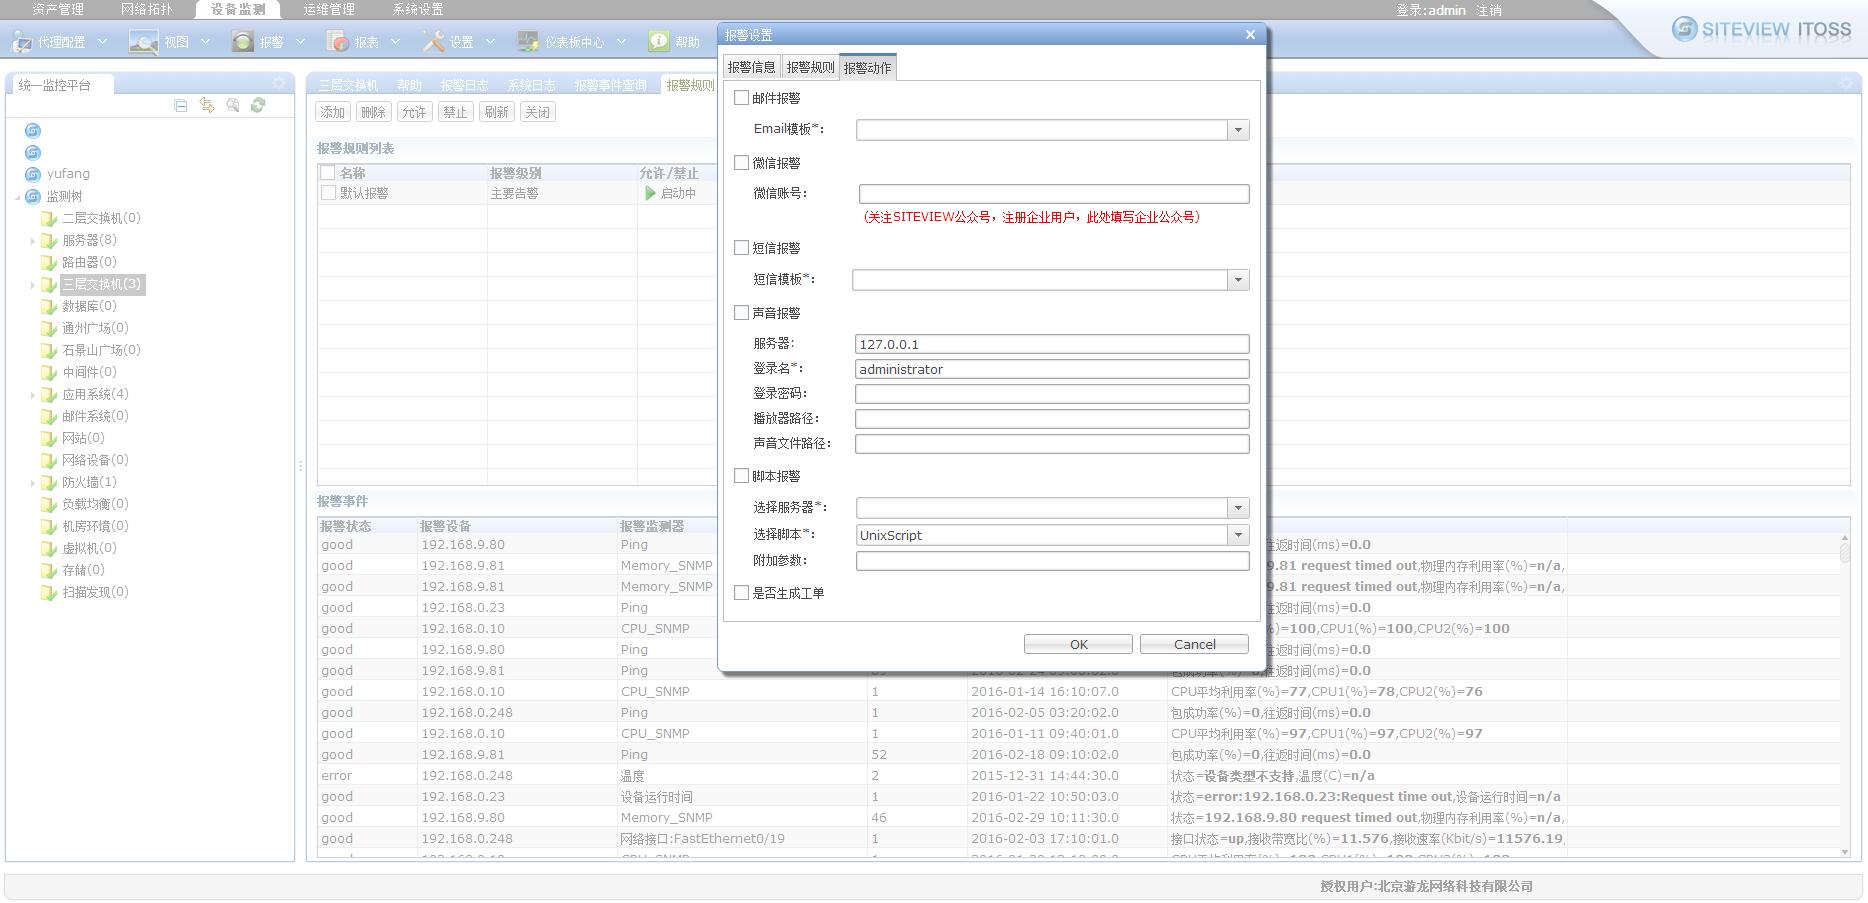Click the 代理配置 toolbar icon

[21, 41]
